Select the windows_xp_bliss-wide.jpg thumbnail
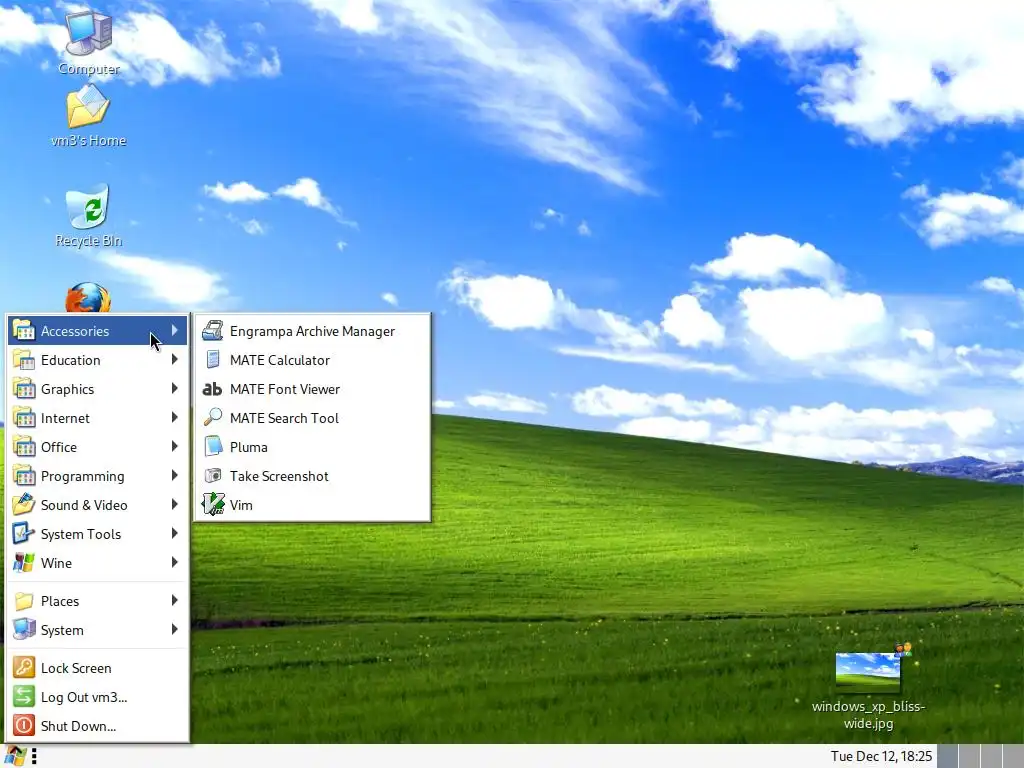The height and width of the screenshot is (768, 1024). coord(868,671)
